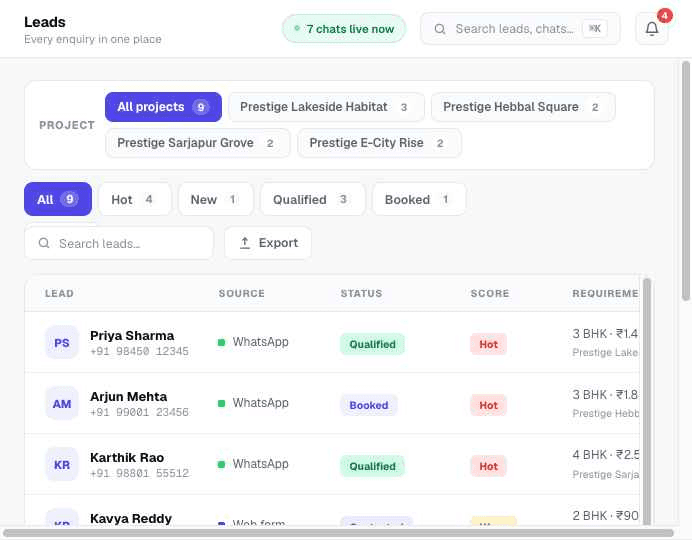Filter by Prestige Sarjapur Grove project
The image size is (692, 540).
(x=198, y=143)
